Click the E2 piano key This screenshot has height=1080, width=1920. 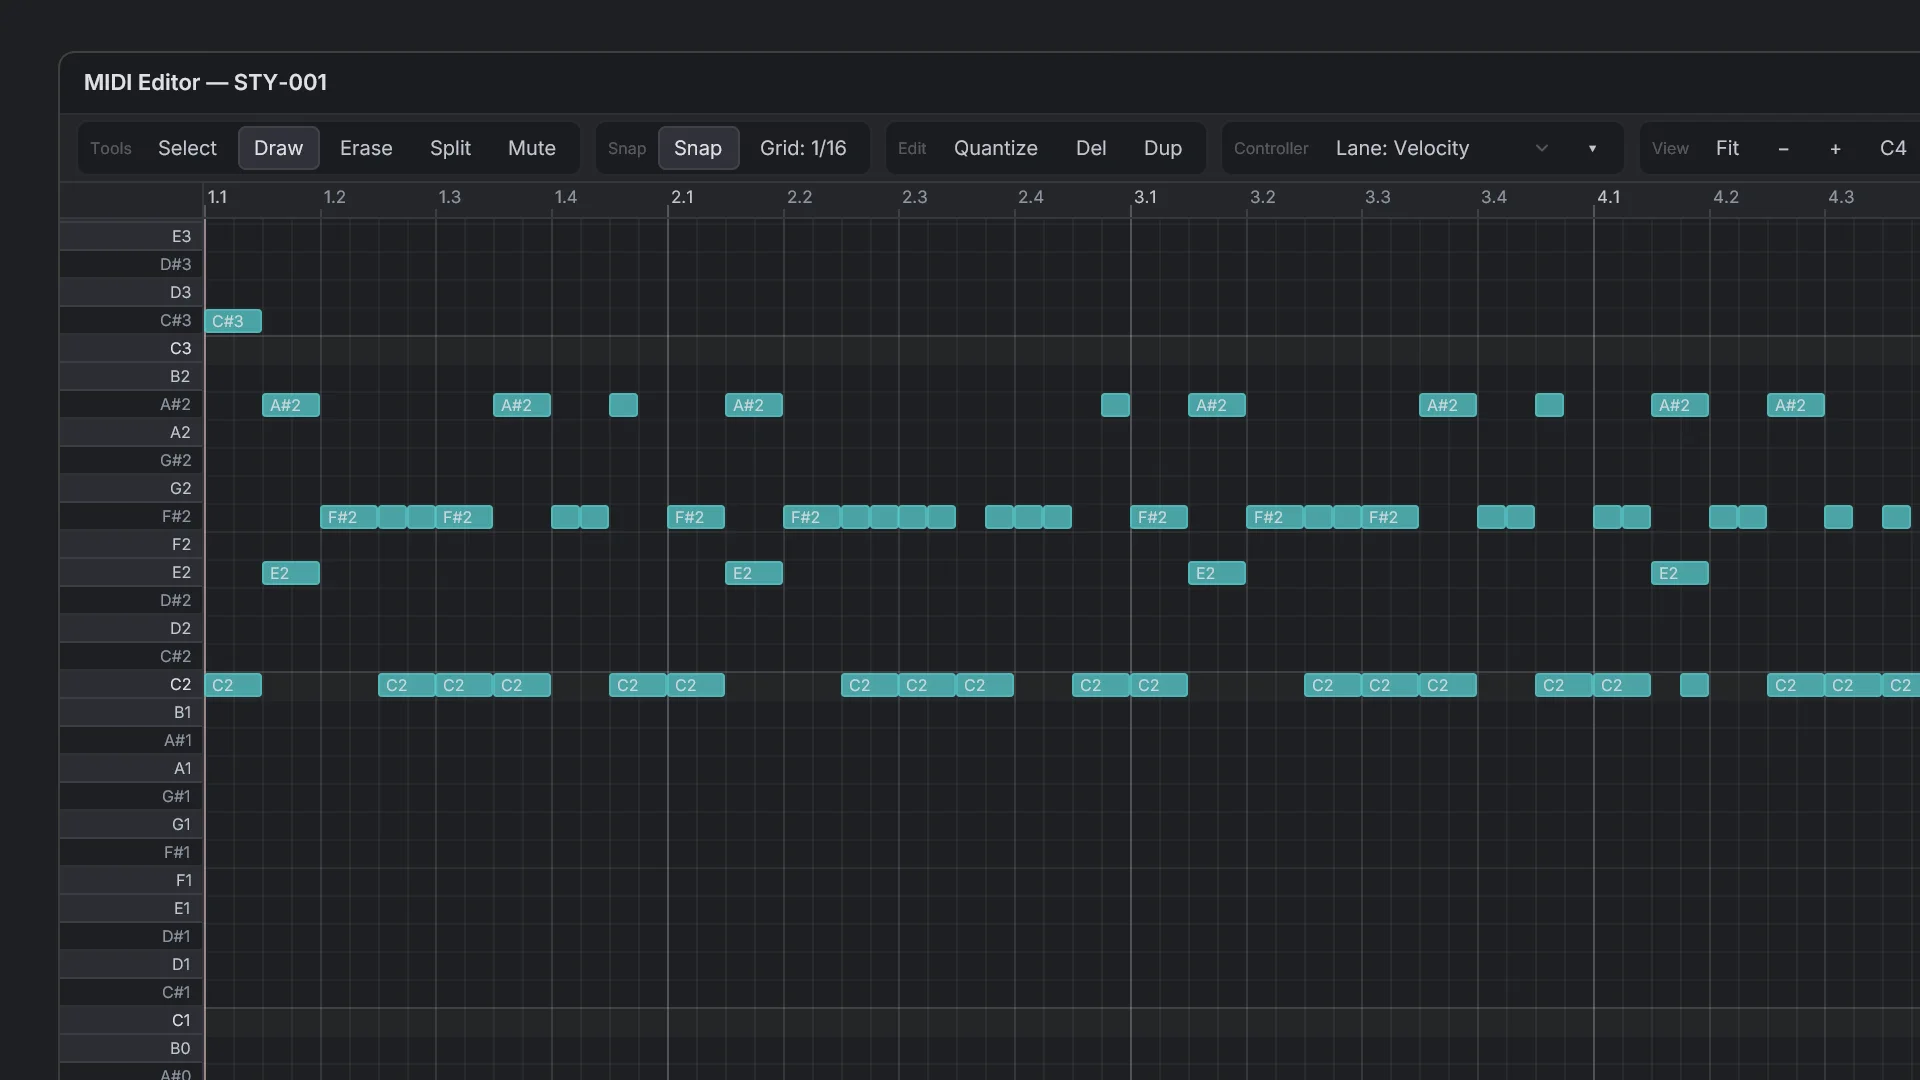coord(131,572)
